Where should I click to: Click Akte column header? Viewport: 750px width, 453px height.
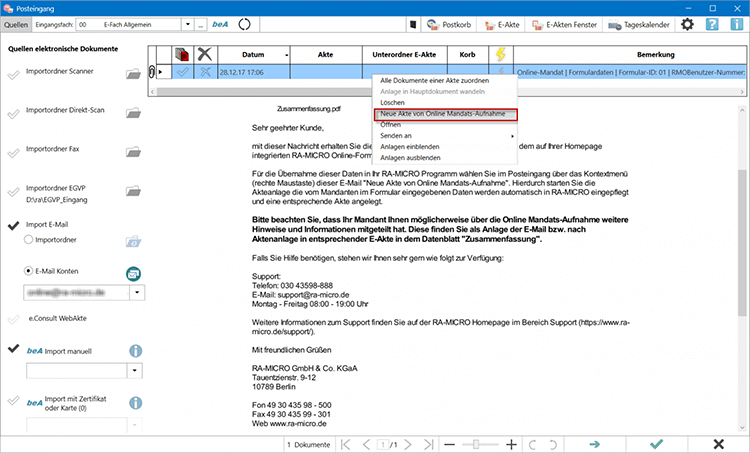(x=326, y=55)
